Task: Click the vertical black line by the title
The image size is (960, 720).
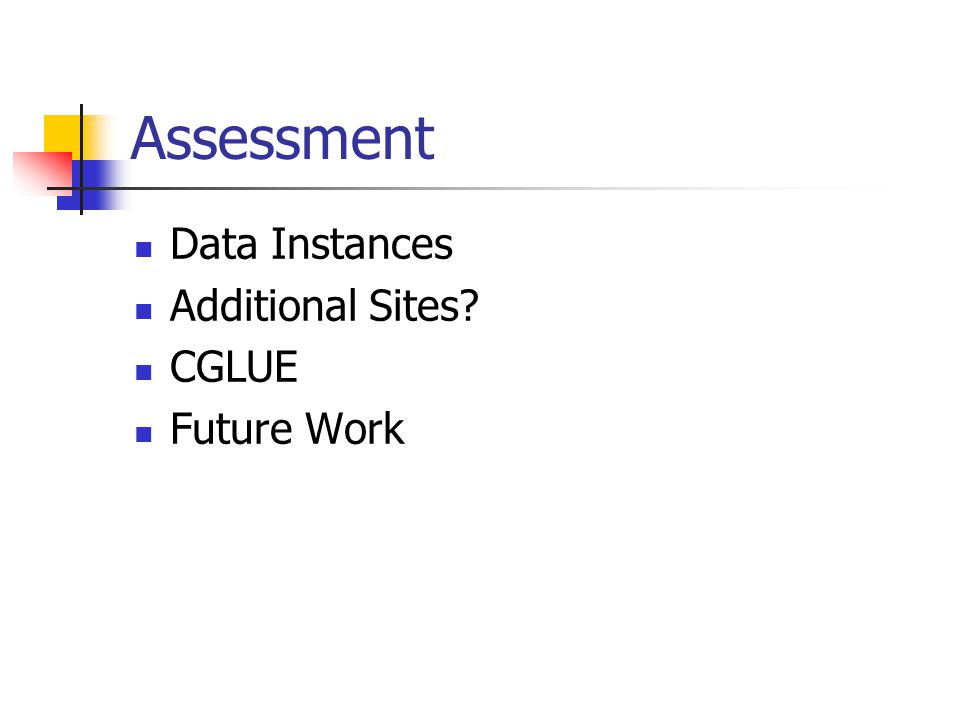Action: (81, 160)
